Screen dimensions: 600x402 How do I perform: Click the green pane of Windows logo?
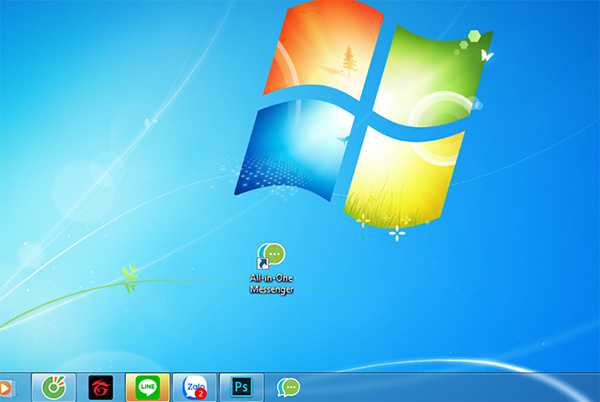428,70
